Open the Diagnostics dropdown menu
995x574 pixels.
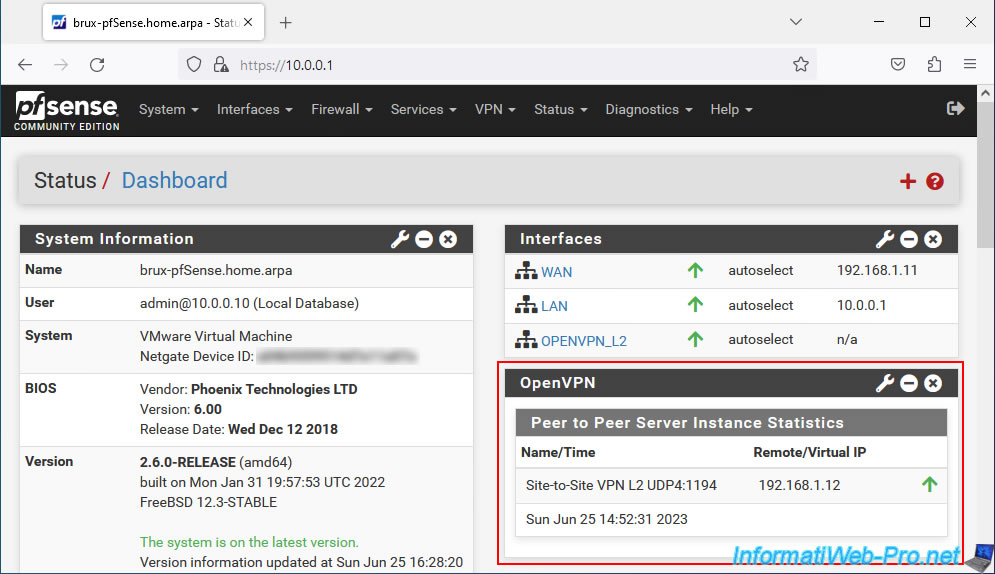click(x=649, y=110)
